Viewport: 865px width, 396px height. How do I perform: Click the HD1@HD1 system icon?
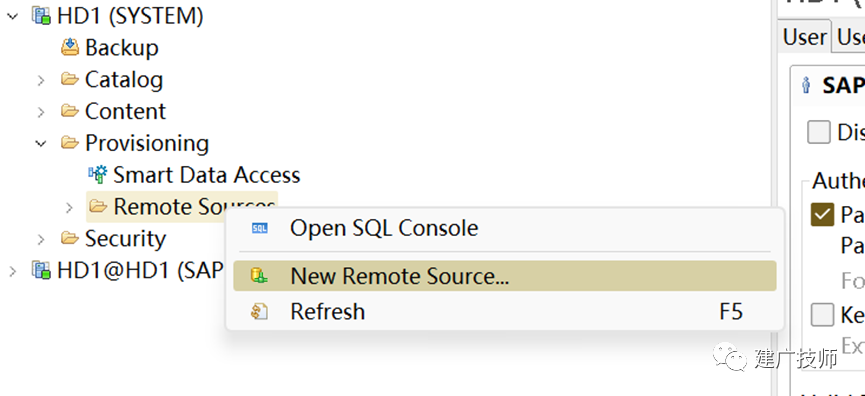(41, 270)
